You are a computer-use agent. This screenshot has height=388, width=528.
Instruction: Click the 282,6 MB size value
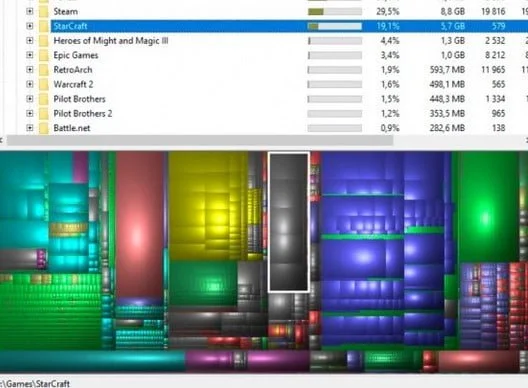coord(447,128)
